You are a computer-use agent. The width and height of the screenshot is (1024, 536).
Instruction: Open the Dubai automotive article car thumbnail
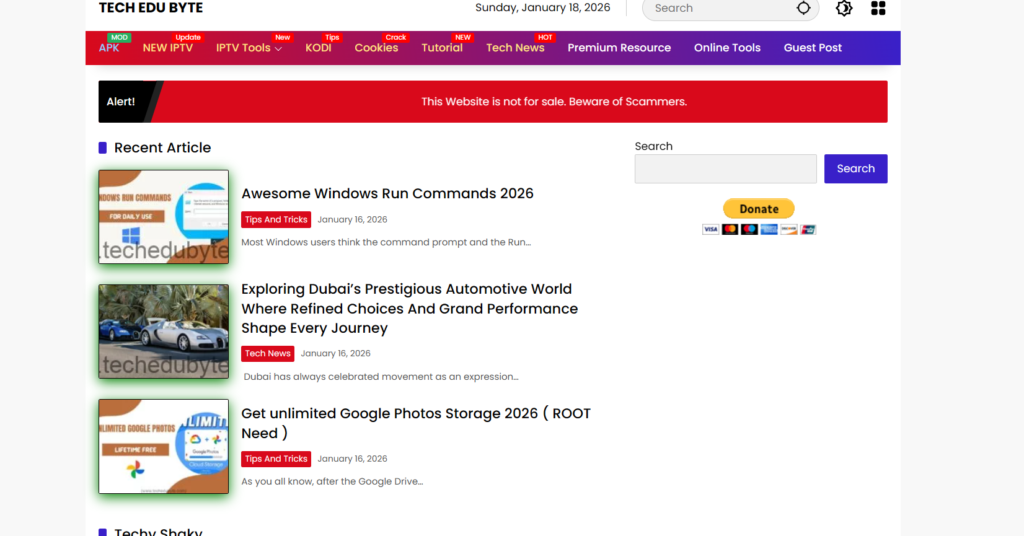click(x=164, y=331)
